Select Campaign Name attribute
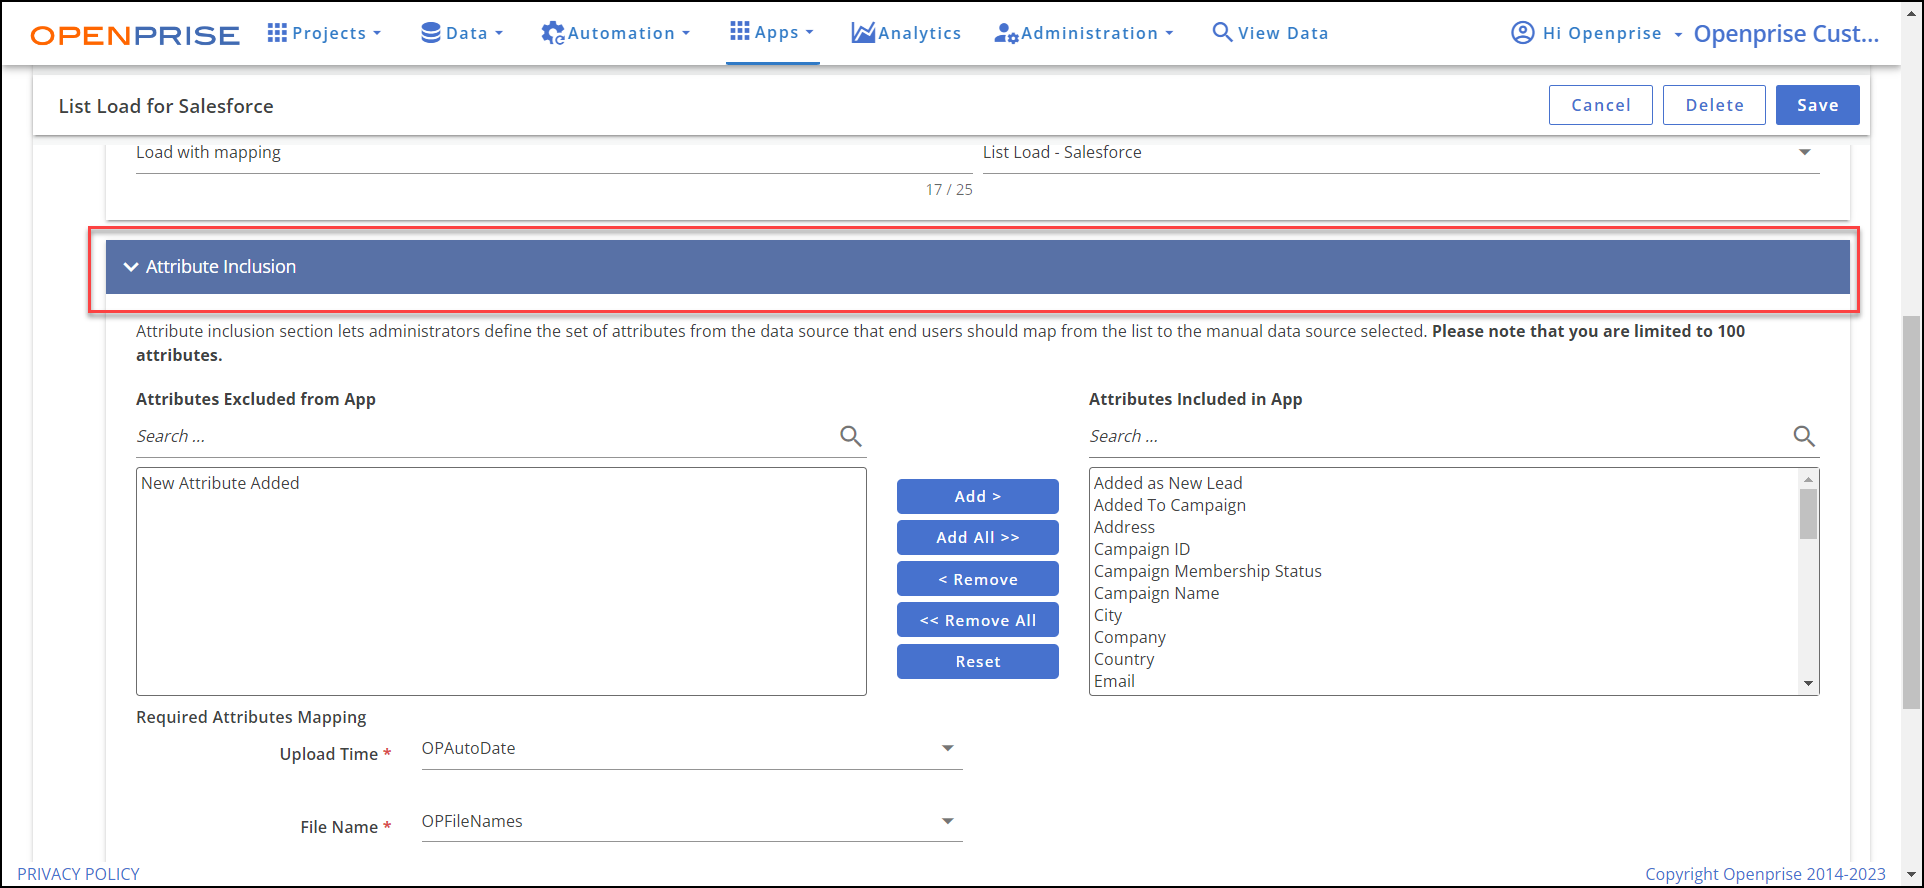 point(1156,593)
